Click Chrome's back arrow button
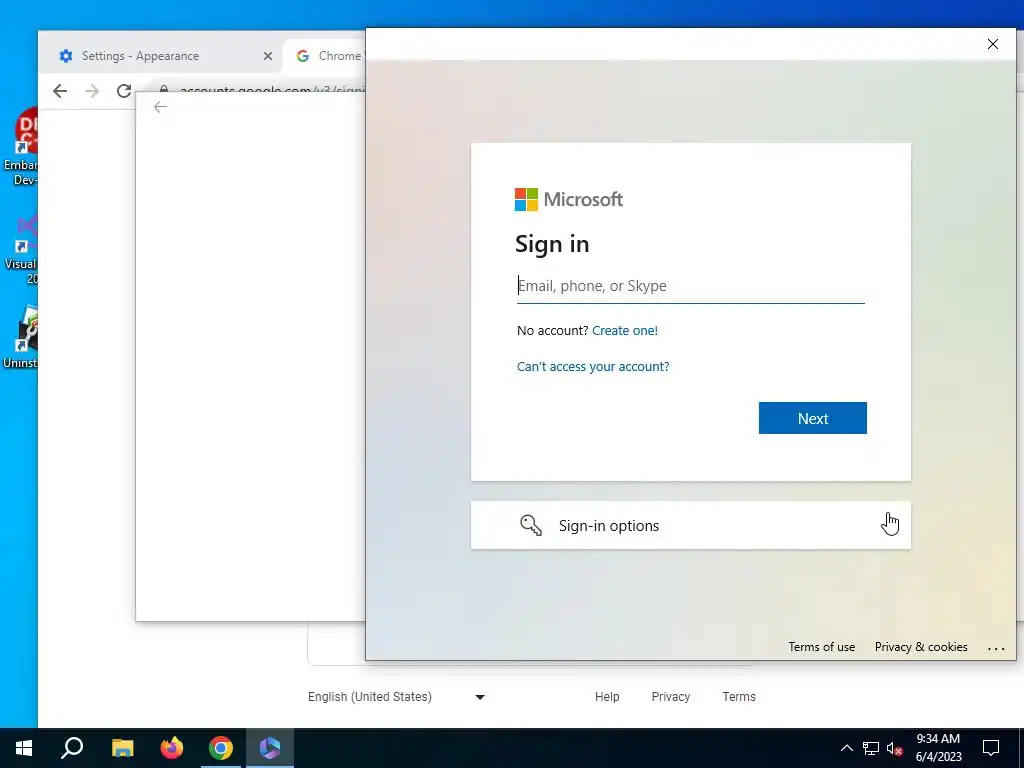Screen dimensions: 1024x768 pos(60,91)
